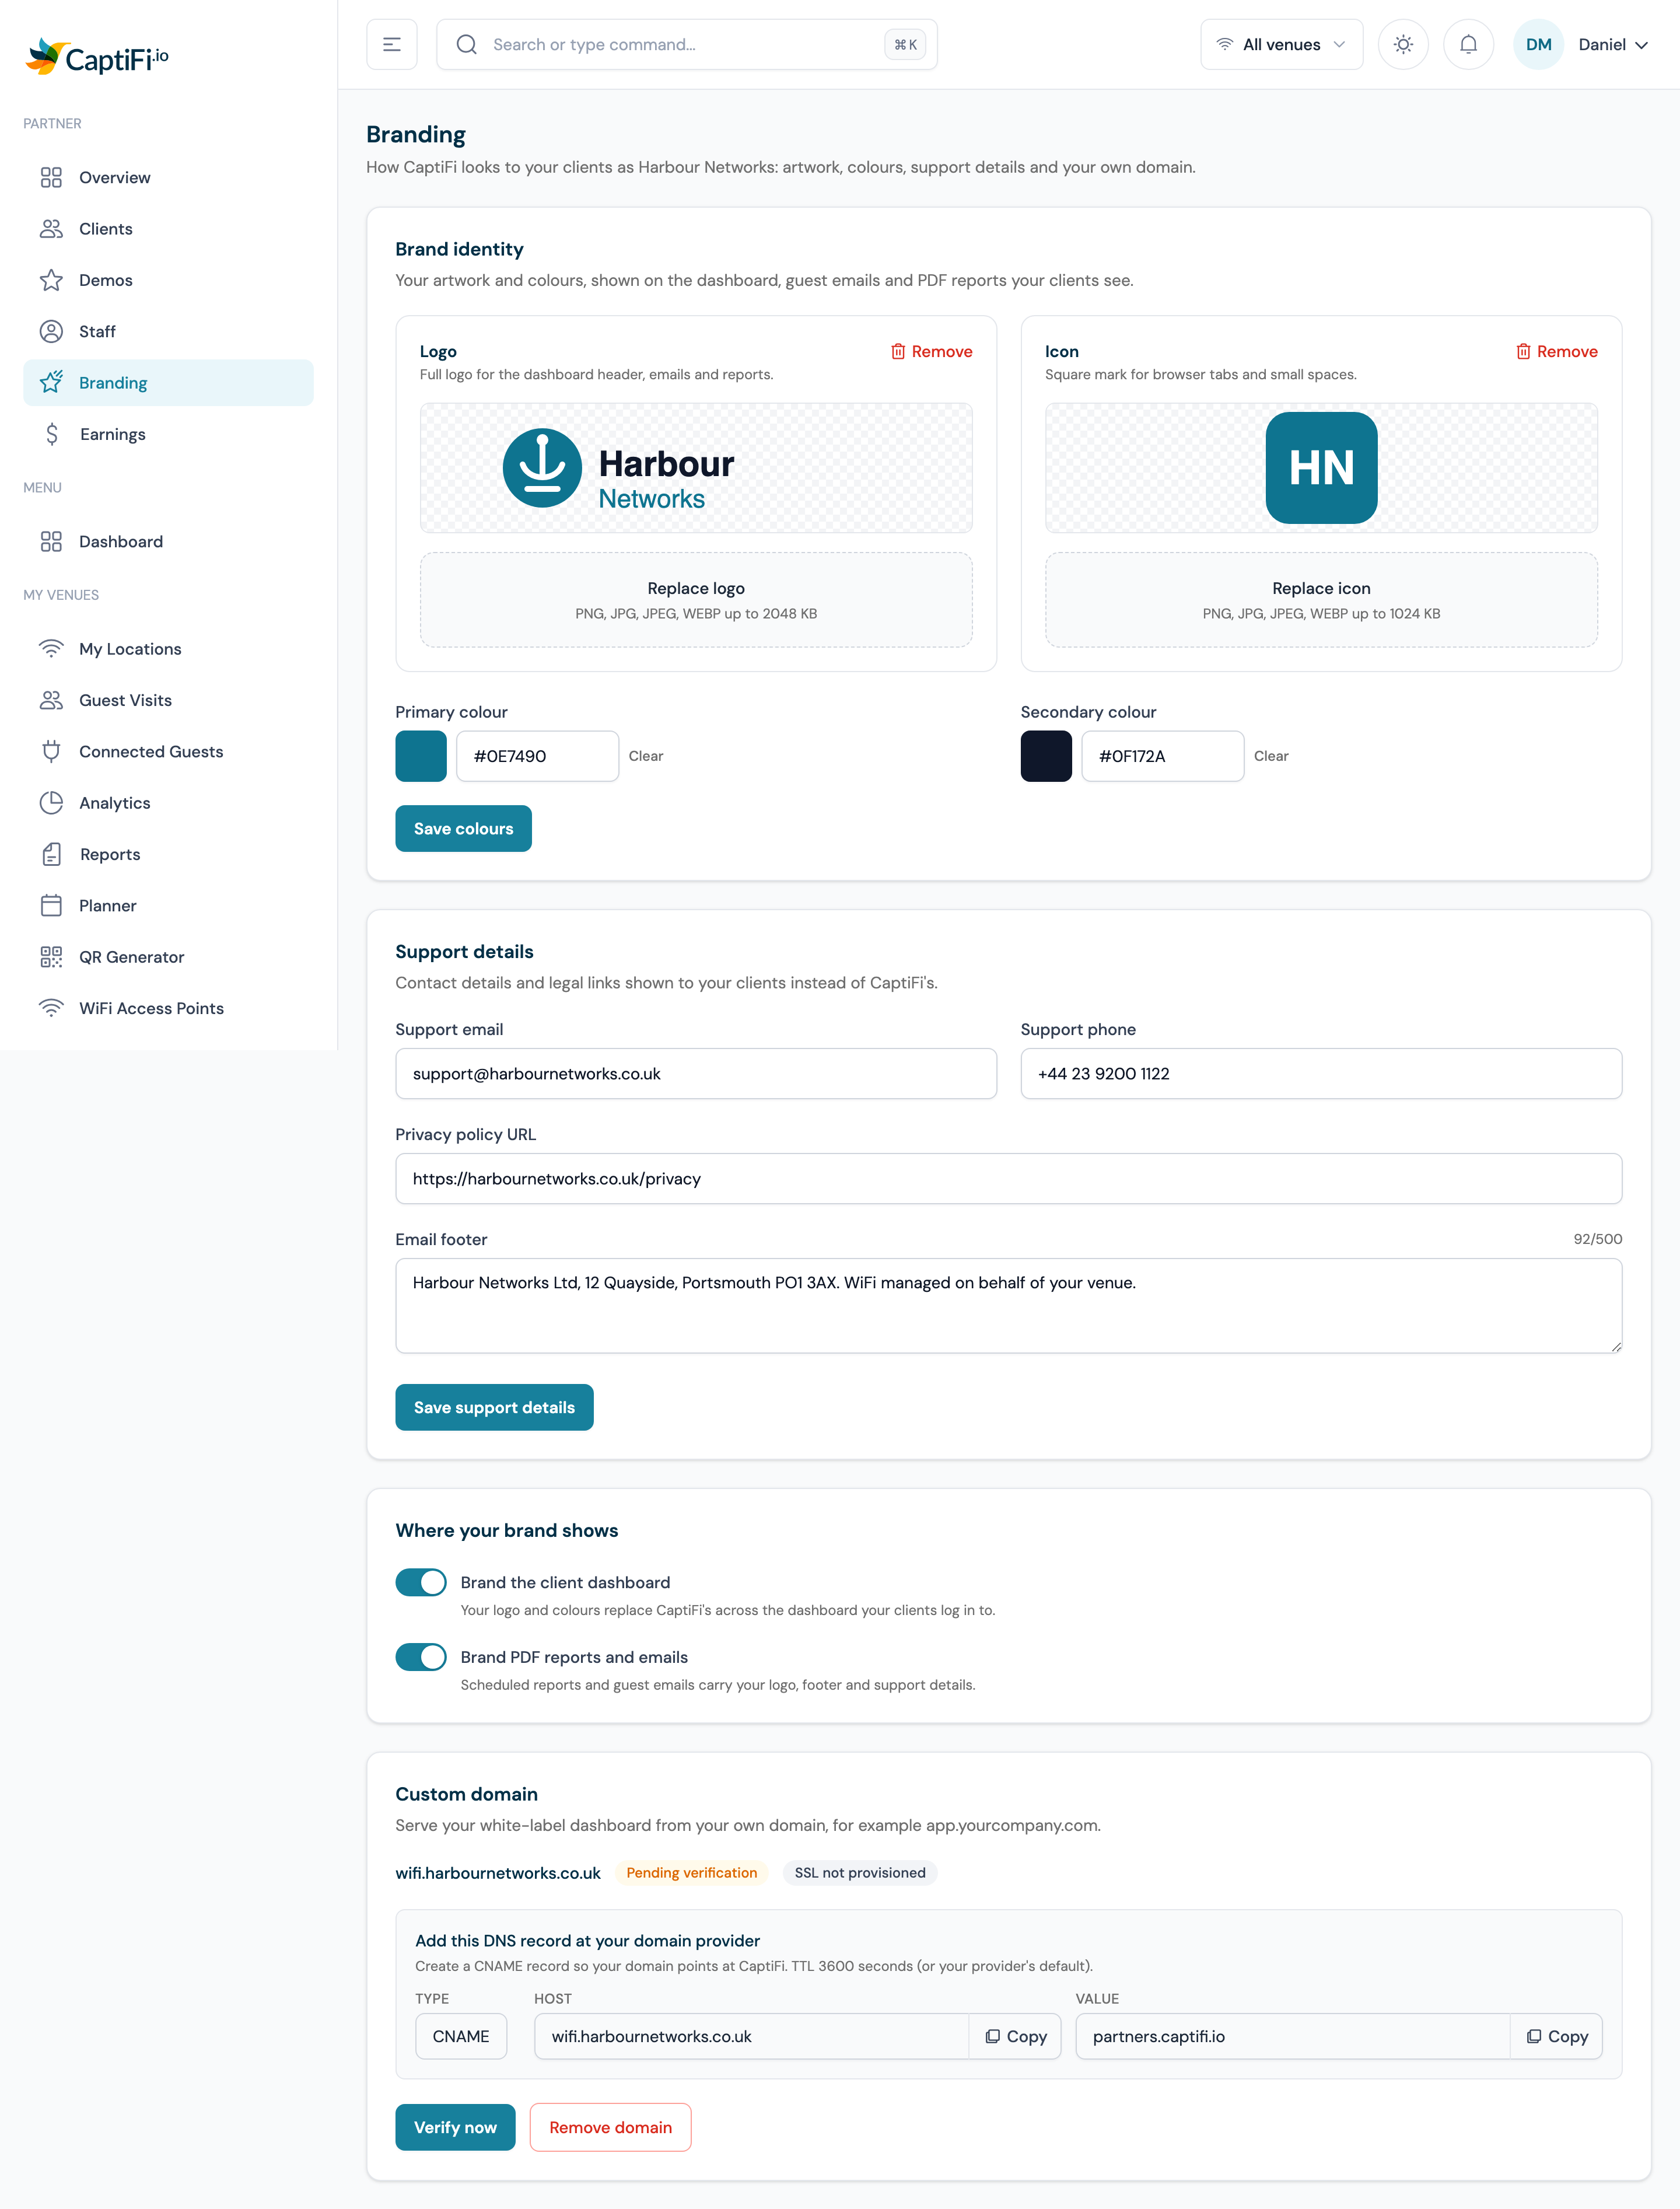Click the Staff user-circle icon
This screenshot has height=2209, width=1680.
pyautogui.click(x=51, y=332)
